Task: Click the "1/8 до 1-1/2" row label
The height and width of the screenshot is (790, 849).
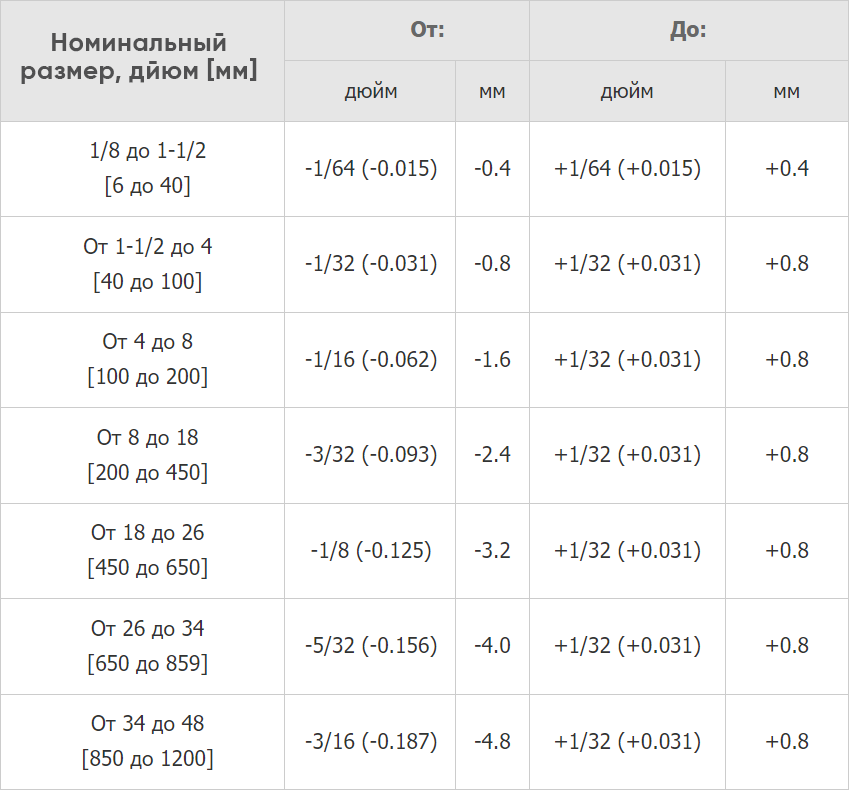Action: coord(147,152)
